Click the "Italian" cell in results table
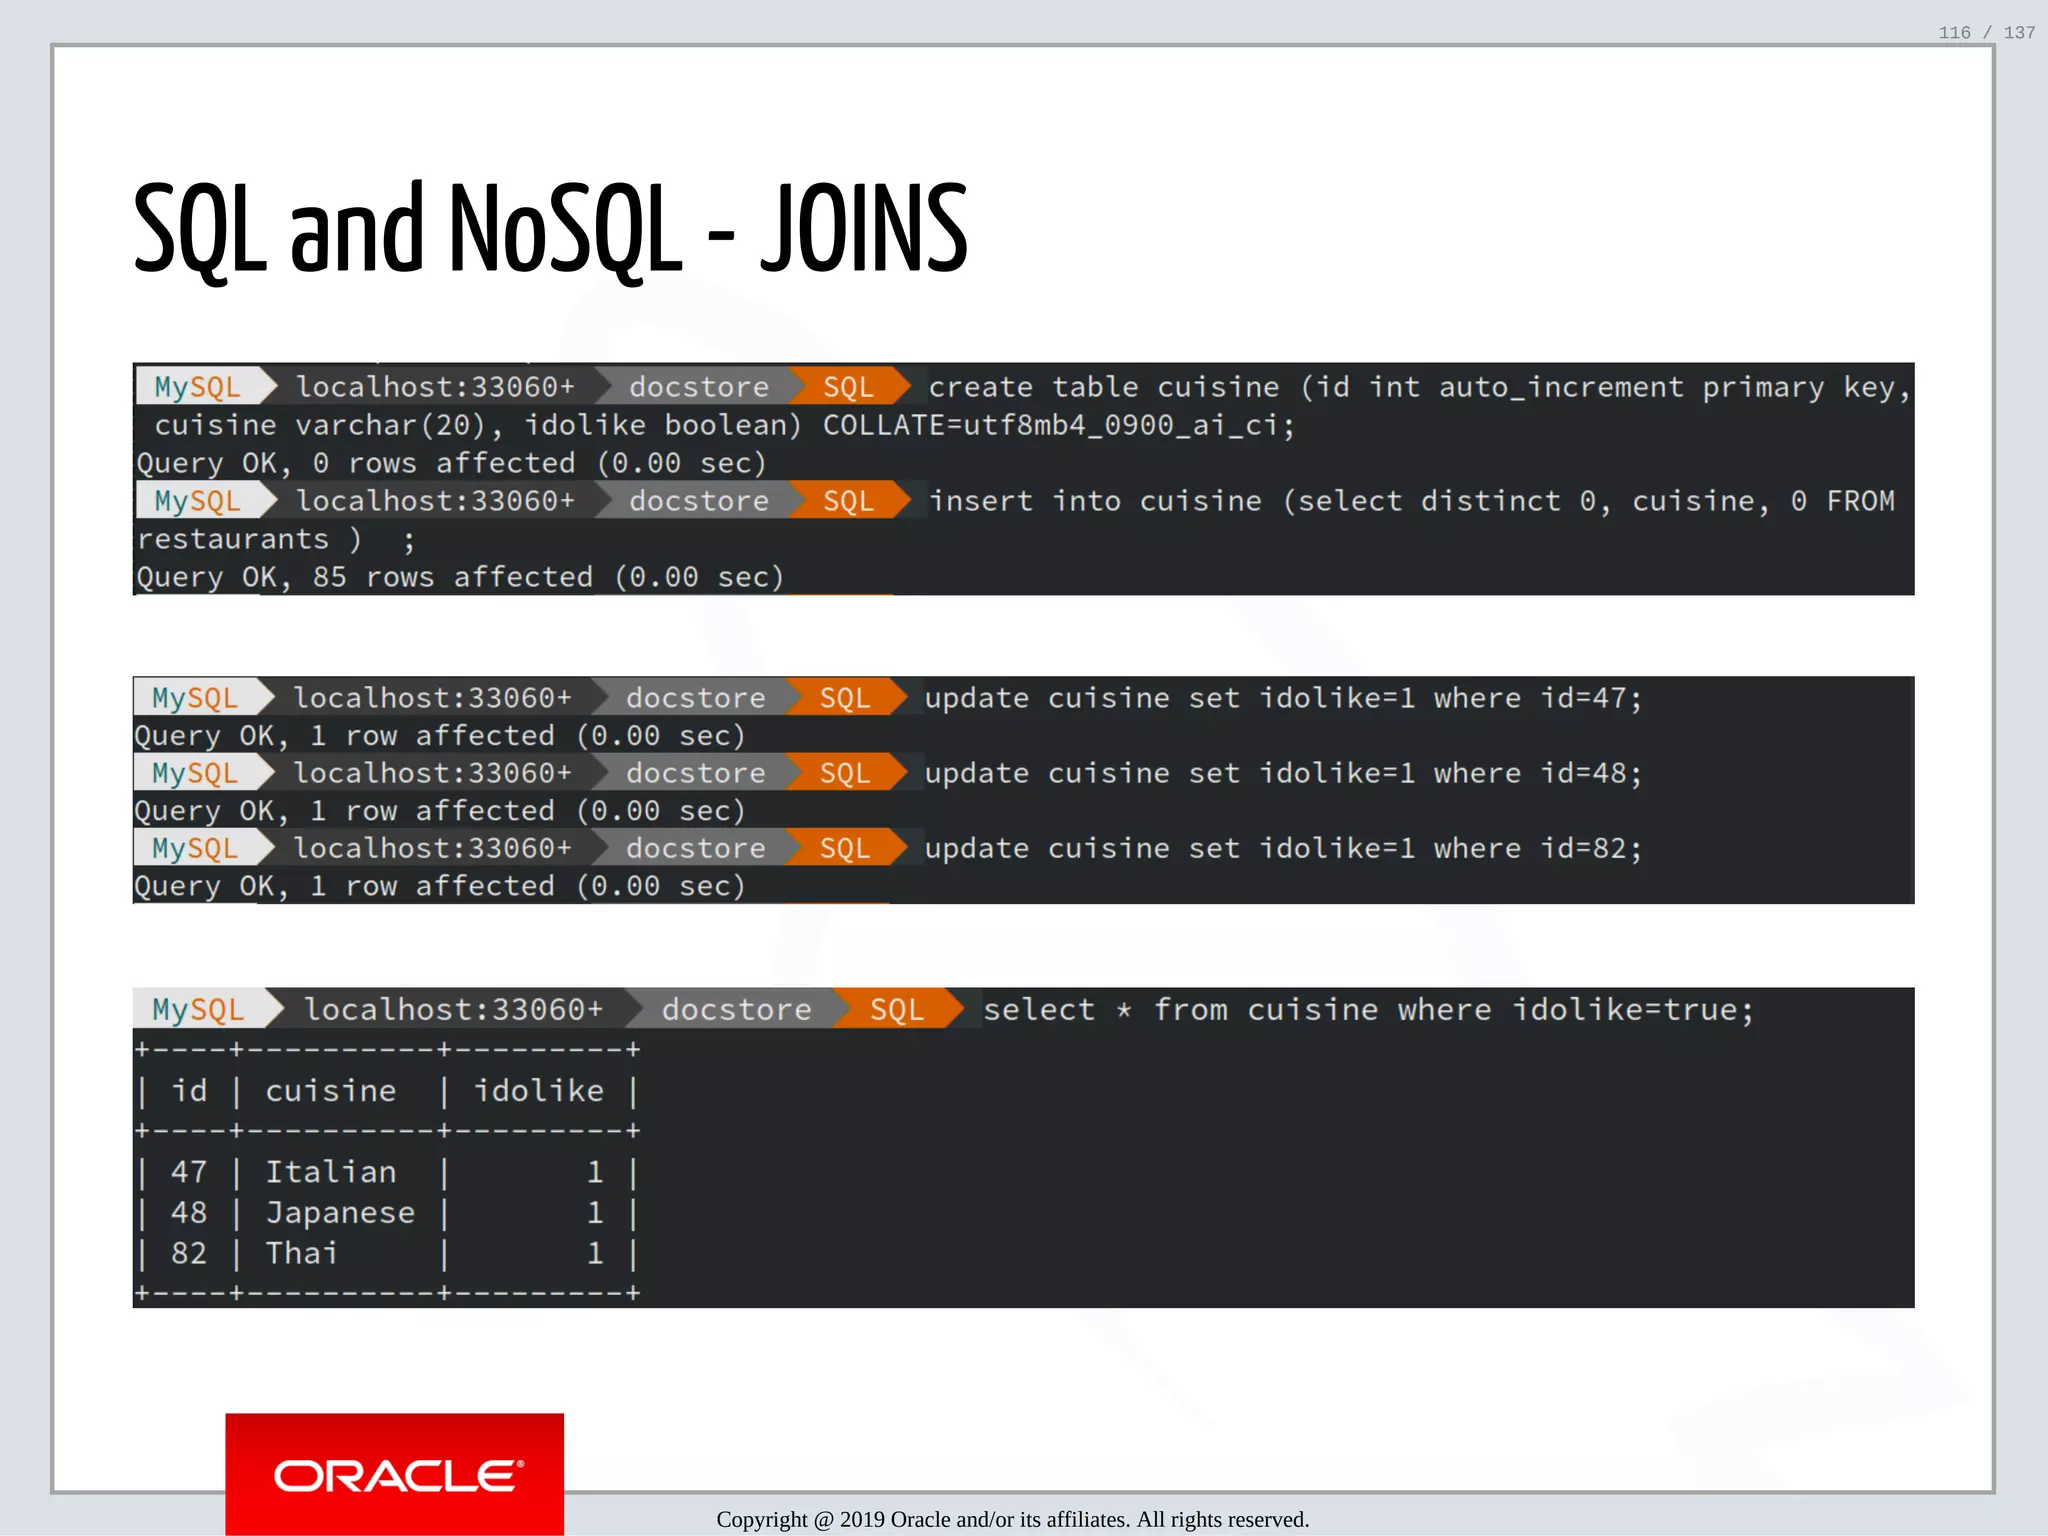The width and height of the screenshot is (2048, 1536). click(x=331, y=1171)
